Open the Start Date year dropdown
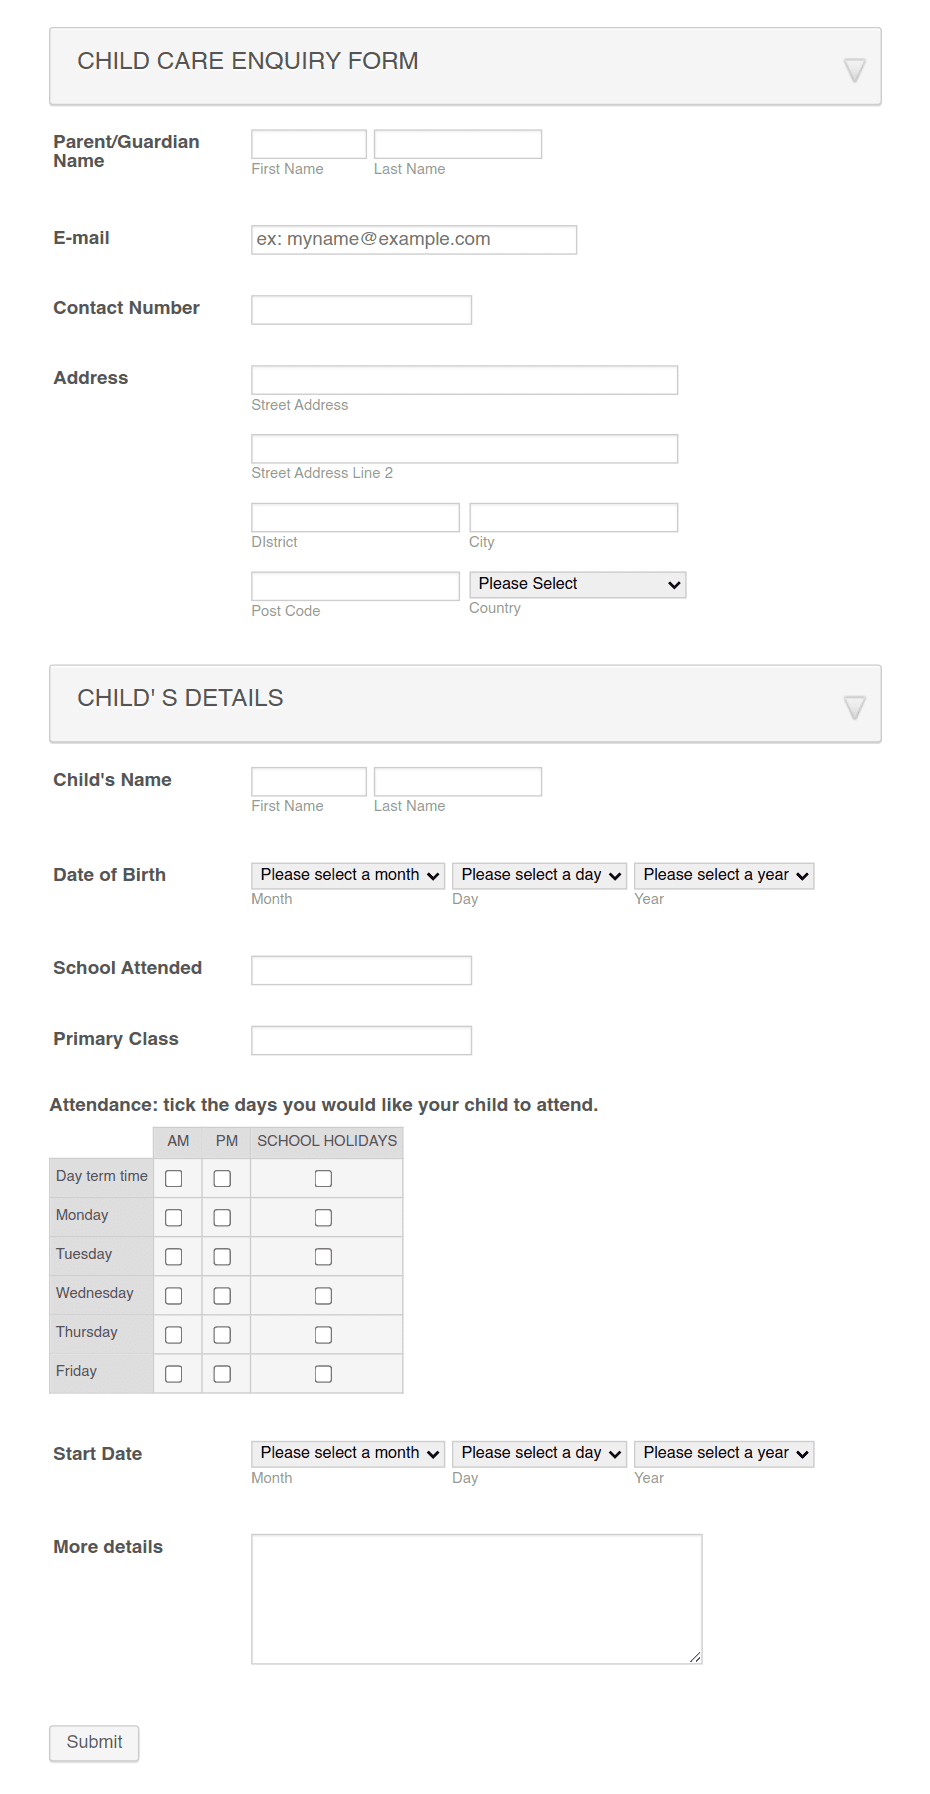Viewport: 930px width, 1794px height. pyautogui.click(x=723, y=1453)
